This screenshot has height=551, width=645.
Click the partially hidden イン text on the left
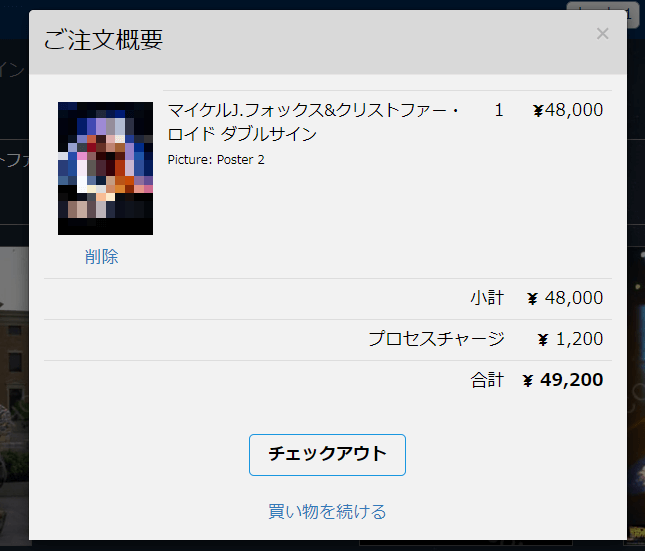(x=12, y=69)
